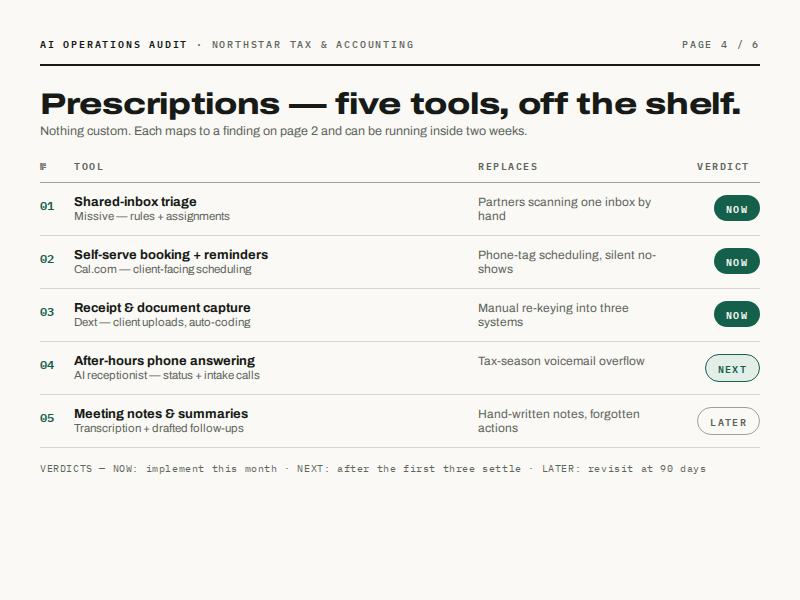This screenshot has height=600, width=800.
Task: Click the 'Nothing custom' subtitle sentence
Action: click(x=284, y=131)
